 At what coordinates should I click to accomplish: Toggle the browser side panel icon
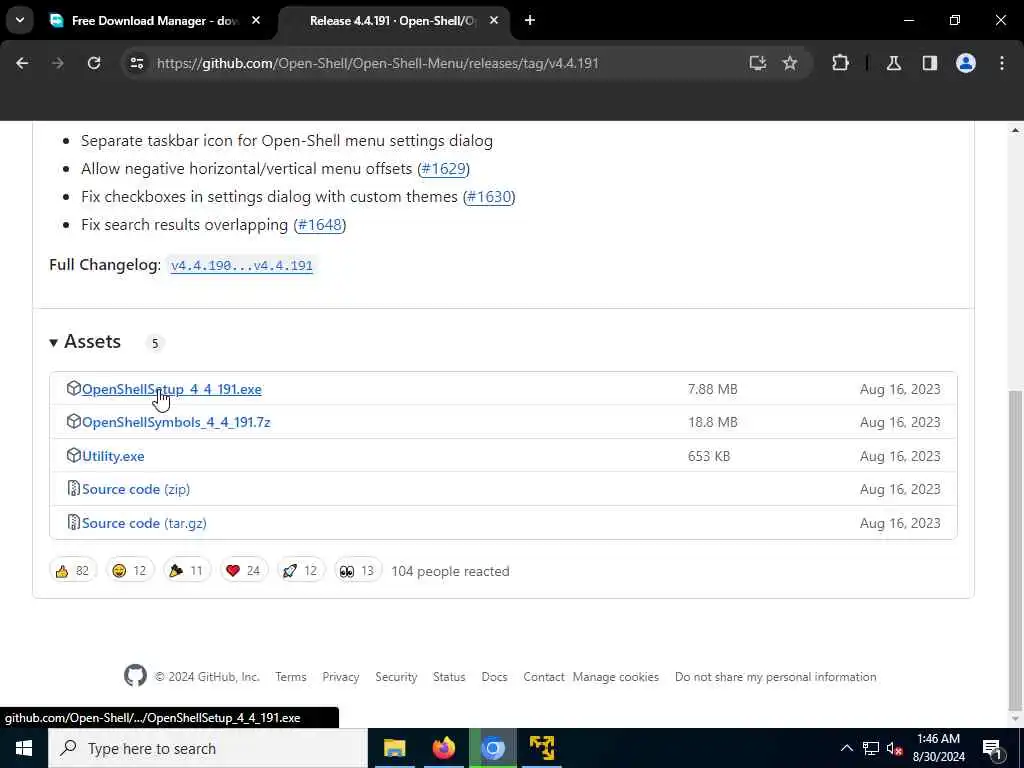point(930,63)
